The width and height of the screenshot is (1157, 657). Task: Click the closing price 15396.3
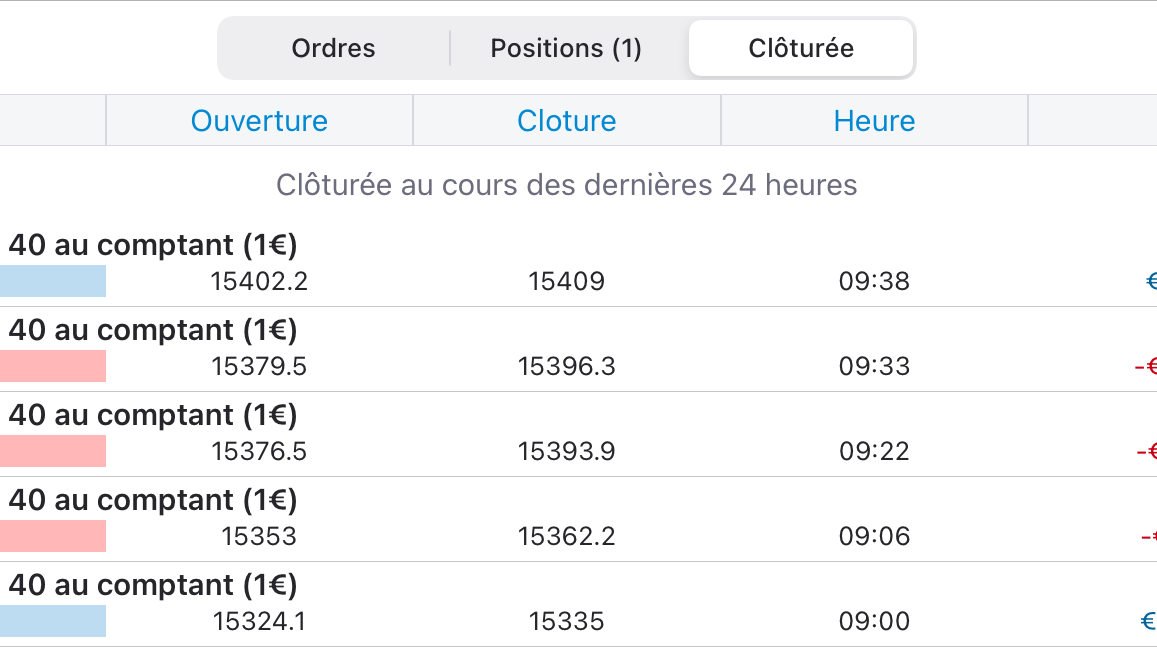[566, 367]
